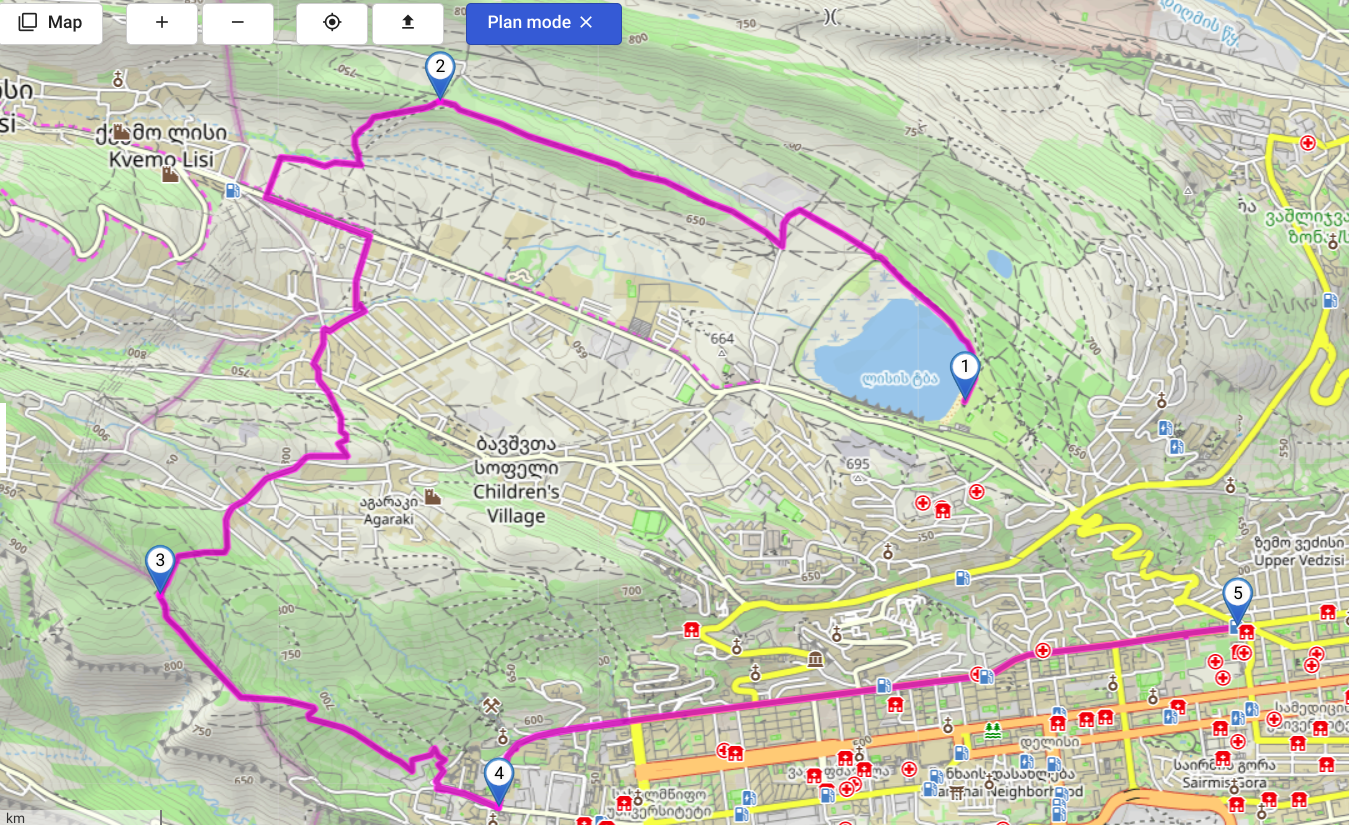Select the 664 elevation peak marker
1349x825 pixels.
721,352
